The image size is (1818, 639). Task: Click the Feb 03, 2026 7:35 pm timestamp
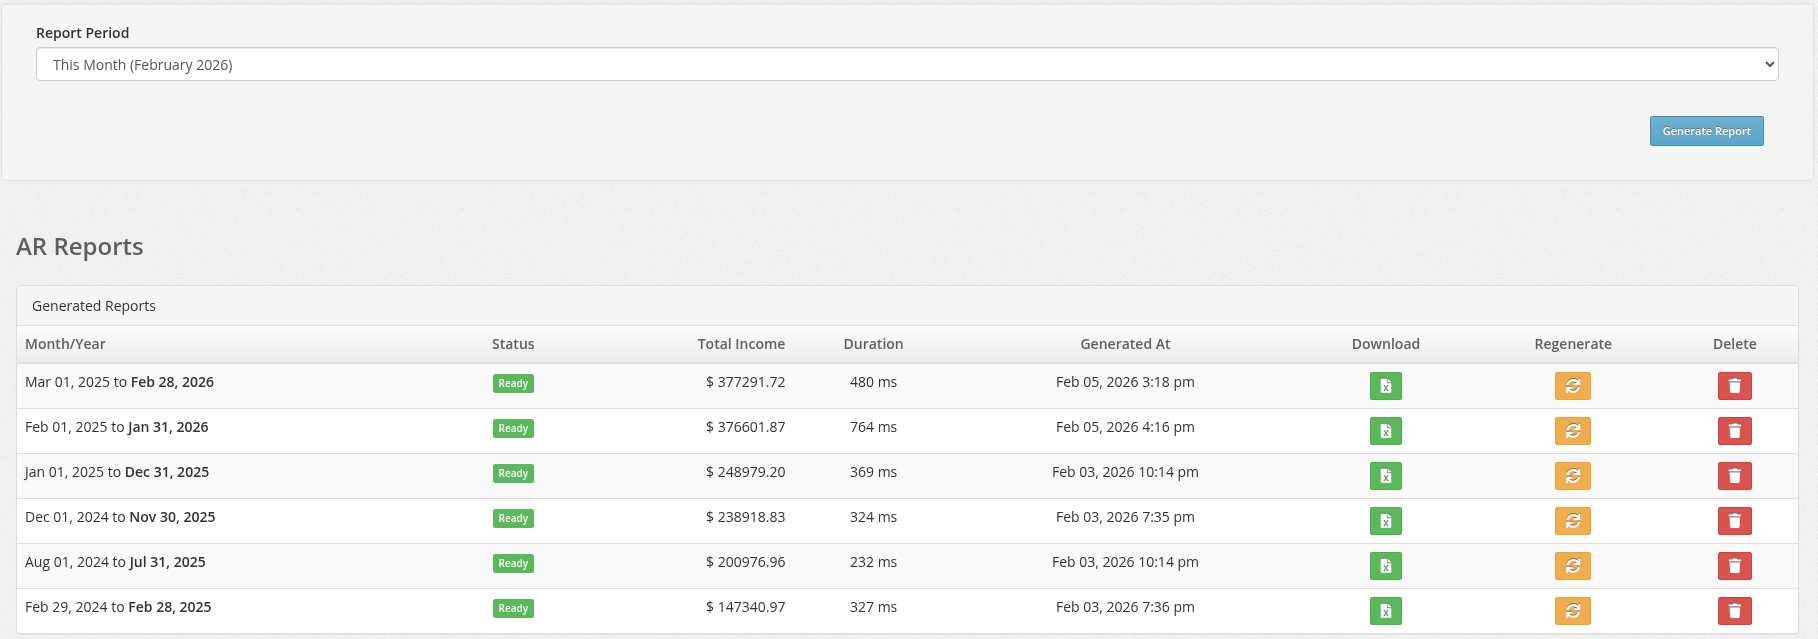click(x=1125, y=517)
